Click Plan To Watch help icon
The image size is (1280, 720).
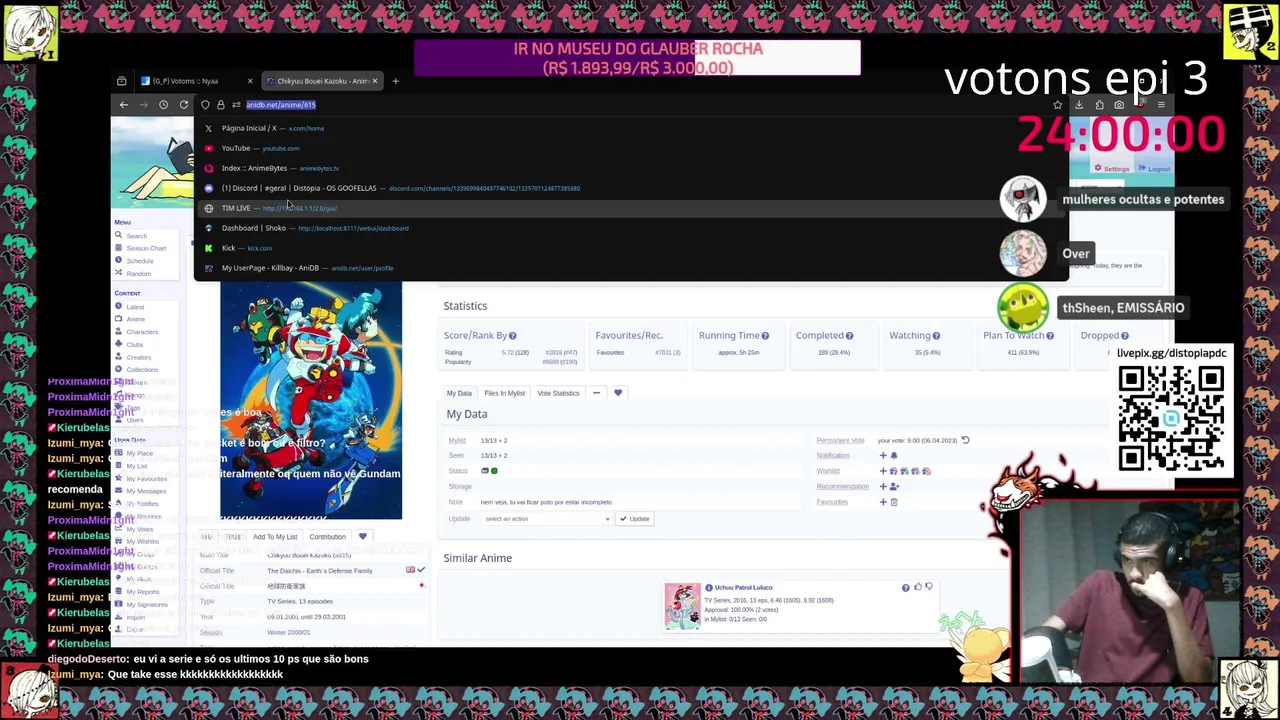coord(1050,336)
